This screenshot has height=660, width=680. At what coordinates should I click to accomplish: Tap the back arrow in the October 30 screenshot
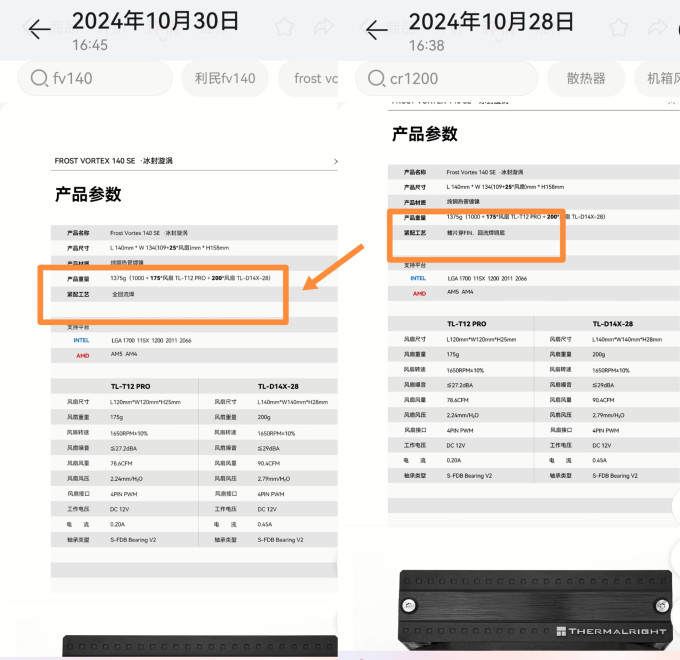[39, 29]
